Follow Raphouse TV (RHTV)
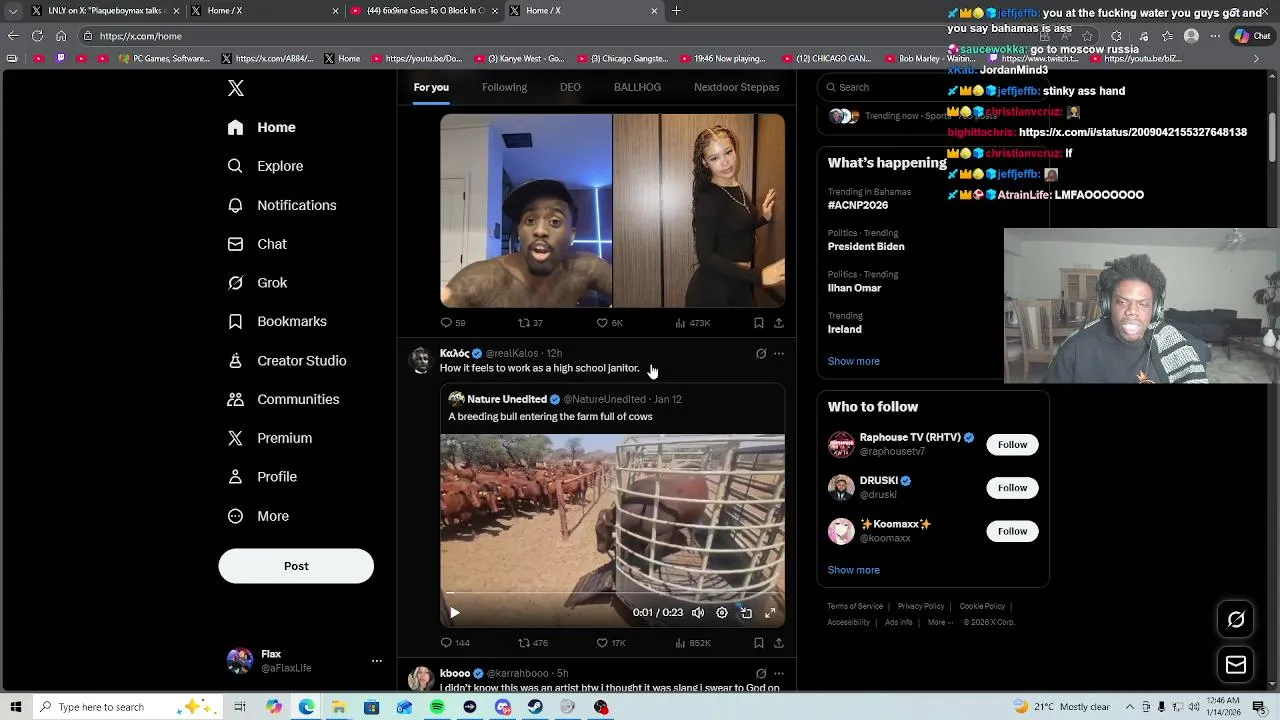The width and height of the screenshot is (1280, 720). point(1012,445)
